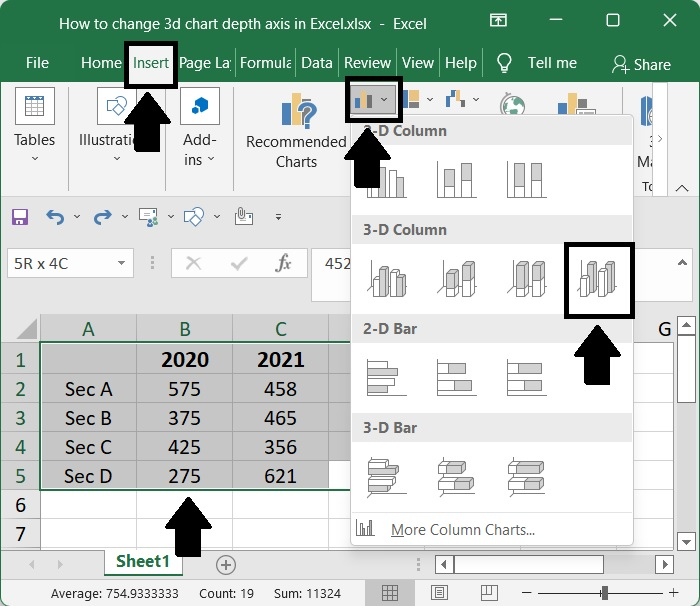
Task: Select column A header
Action: pos(88,329)
